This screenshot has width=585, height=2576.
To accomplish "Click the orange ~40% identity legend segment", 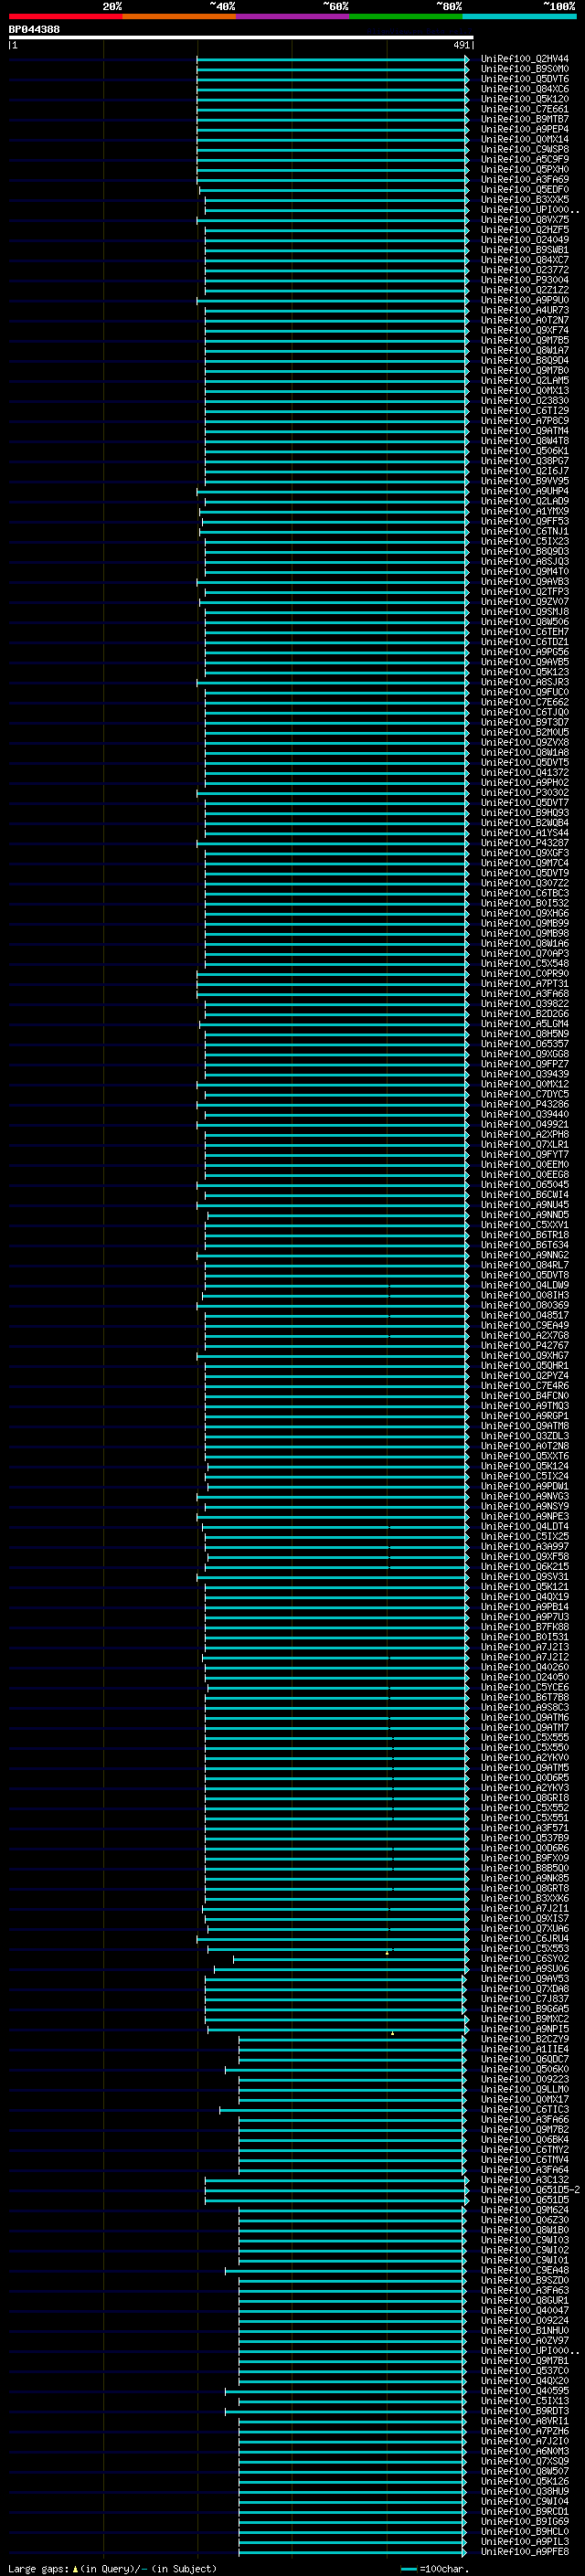I will click(179, 16).
